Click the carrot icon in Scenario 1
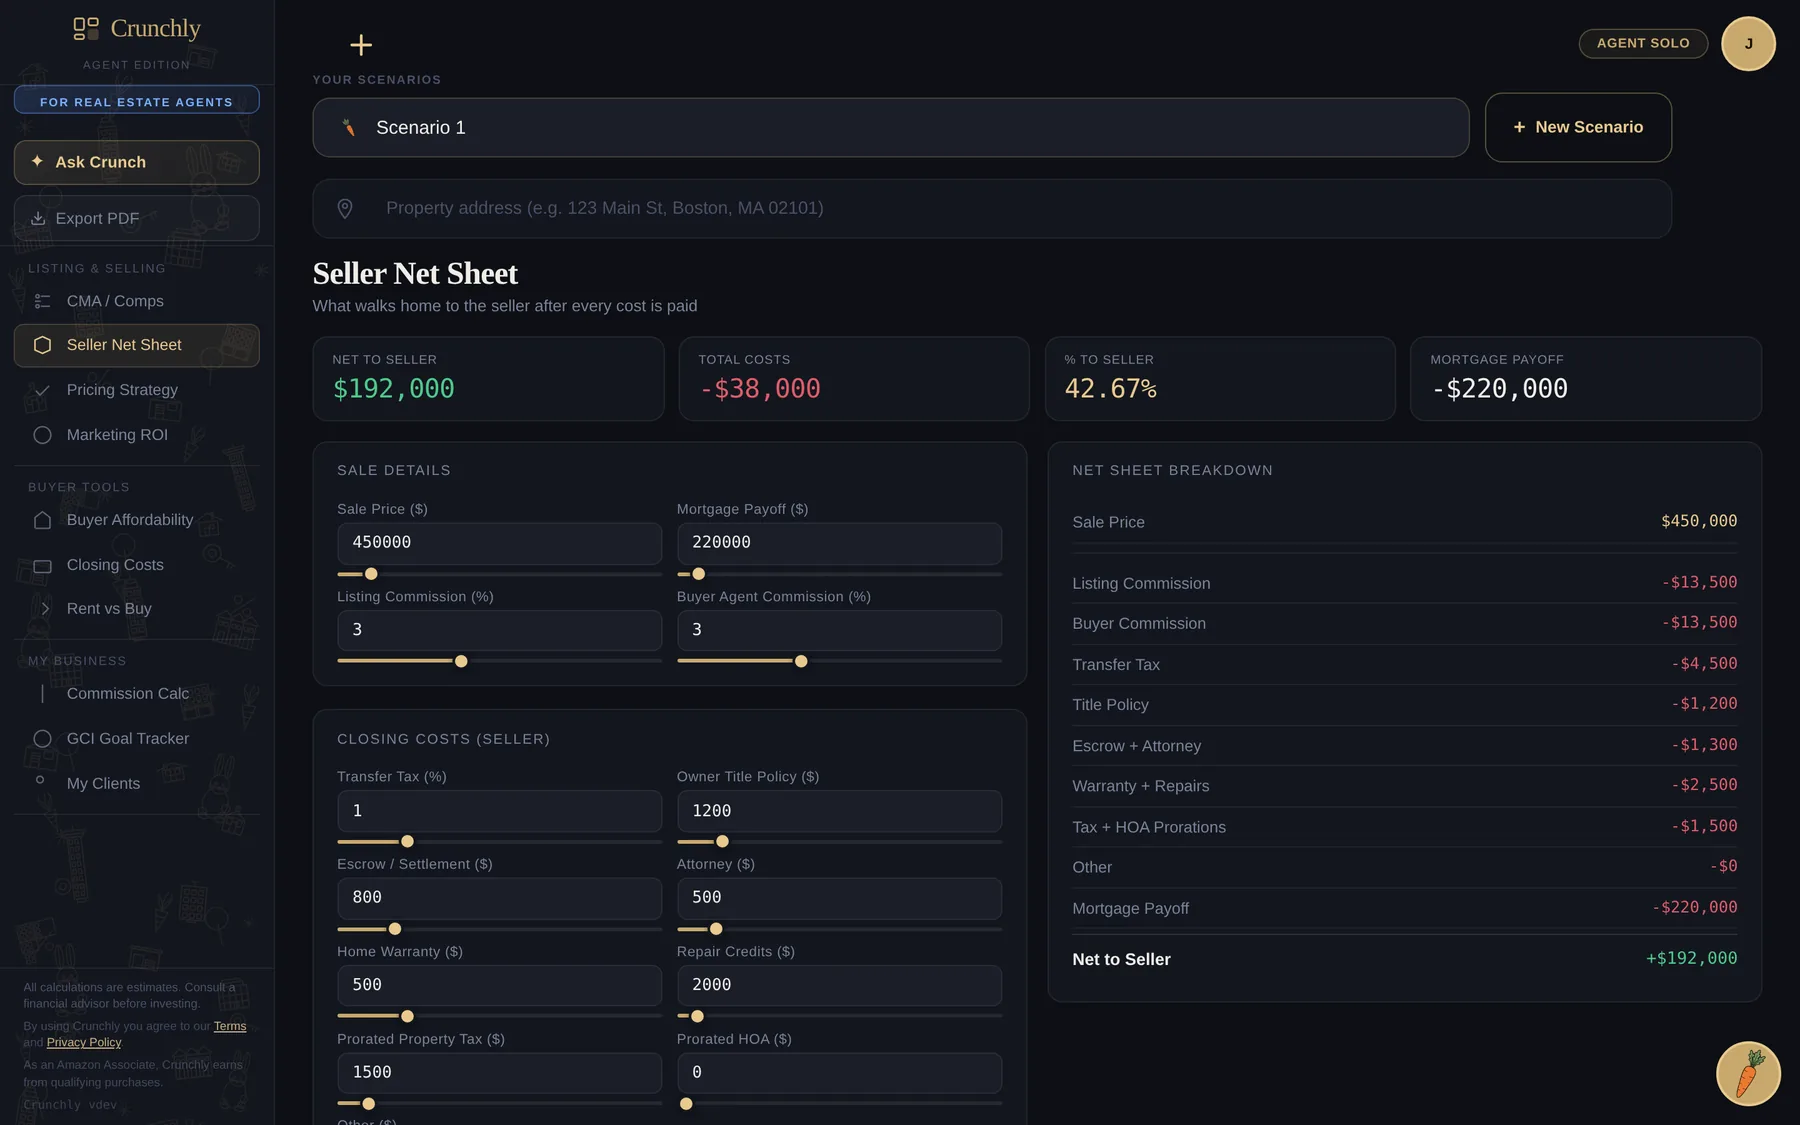This screenshot has width=1800, height=1125. point(349,128)
